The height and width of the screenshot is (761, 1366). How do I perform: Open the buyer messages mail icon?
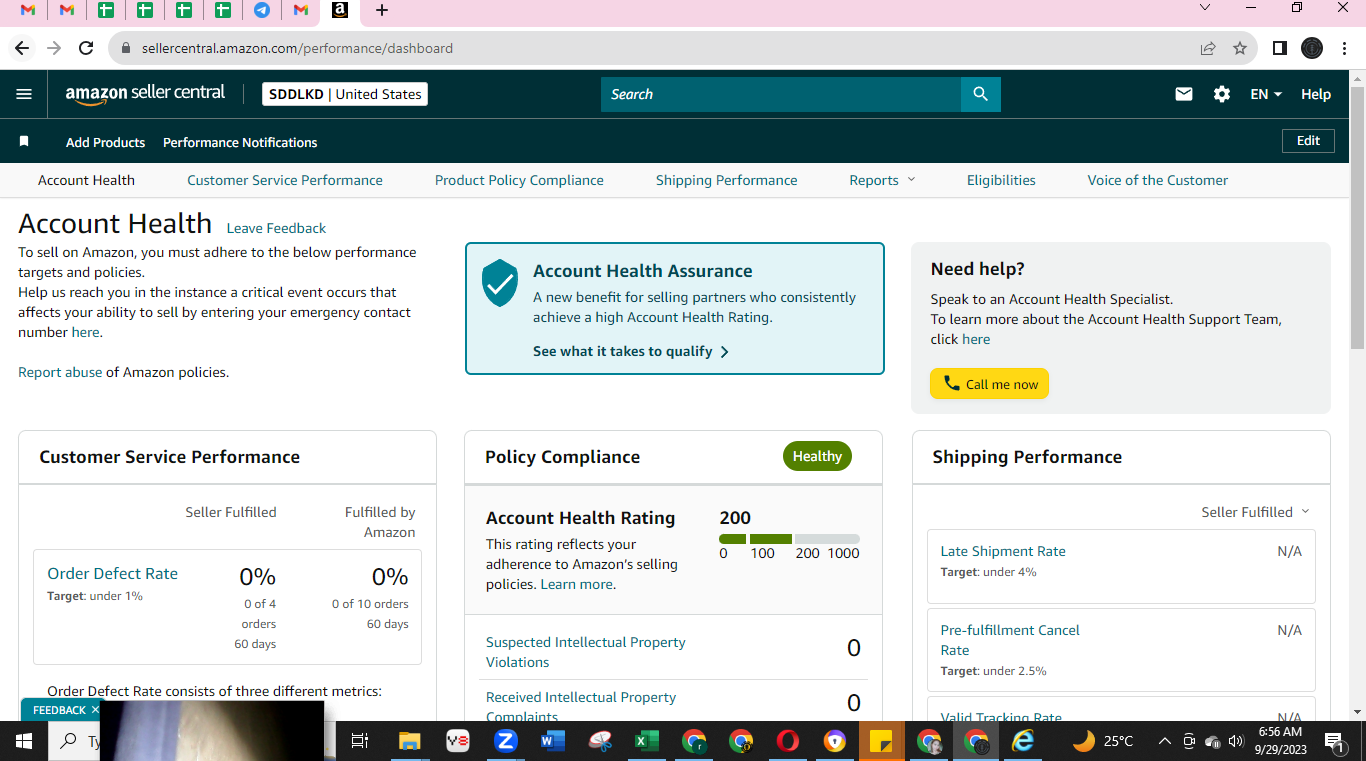click(x=1184, y=94)
